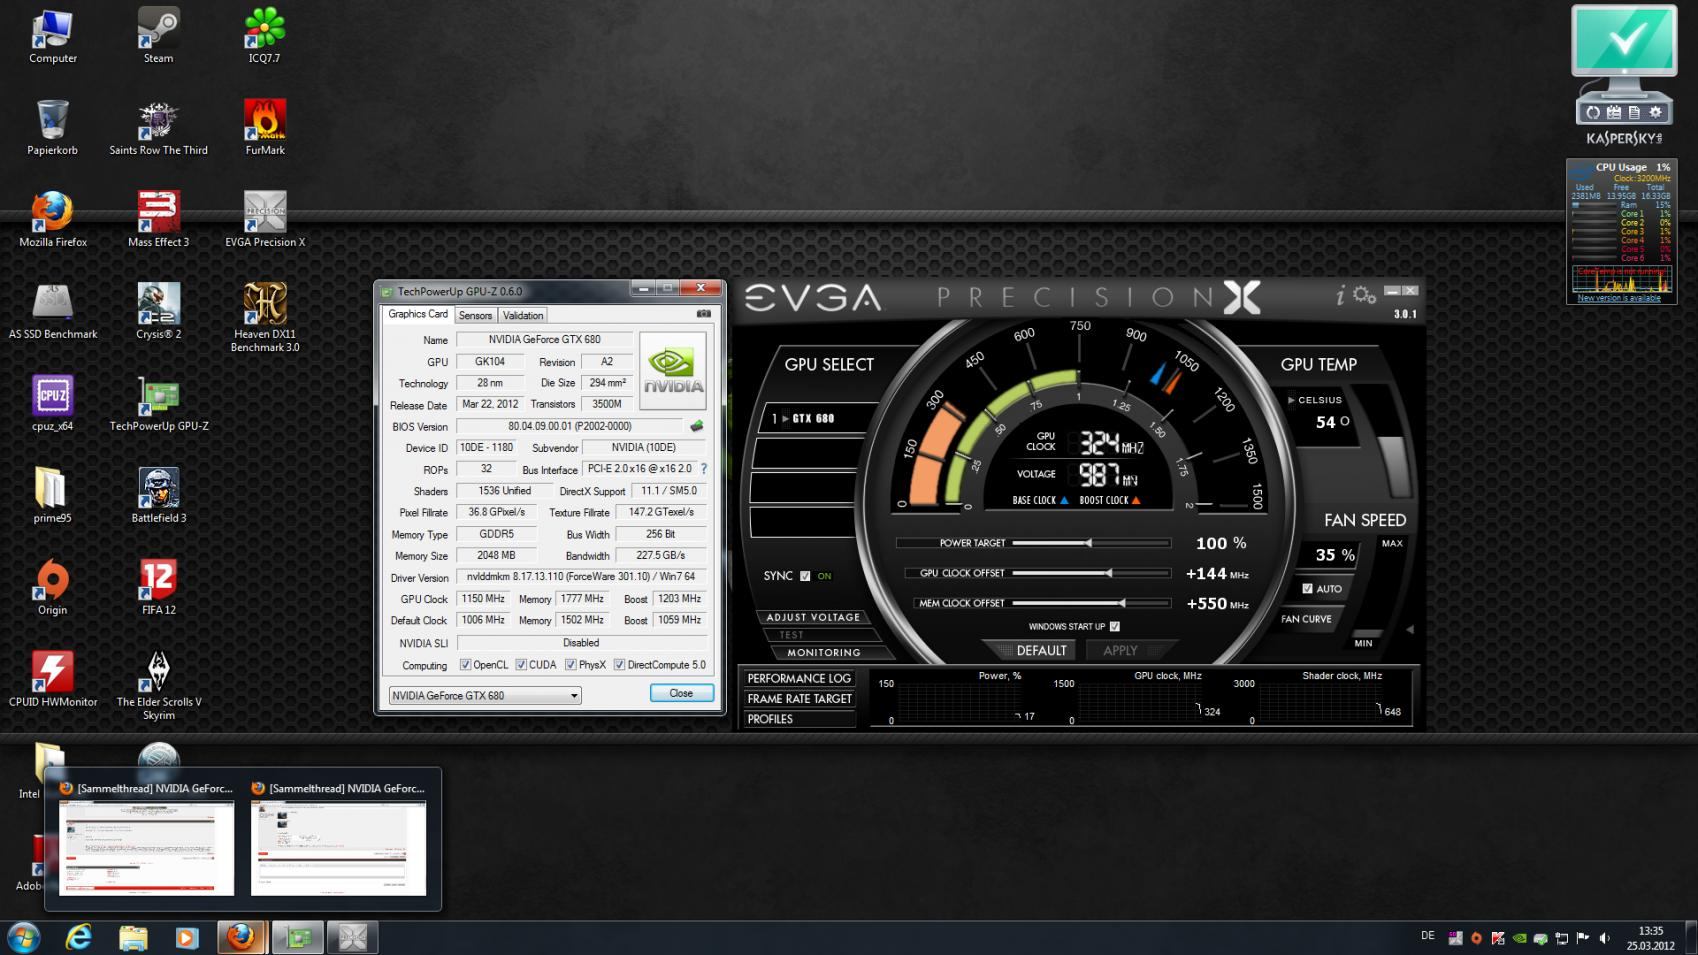
Task: Toggle the OpenCL checkbox
Action: [x=465, y=665]
